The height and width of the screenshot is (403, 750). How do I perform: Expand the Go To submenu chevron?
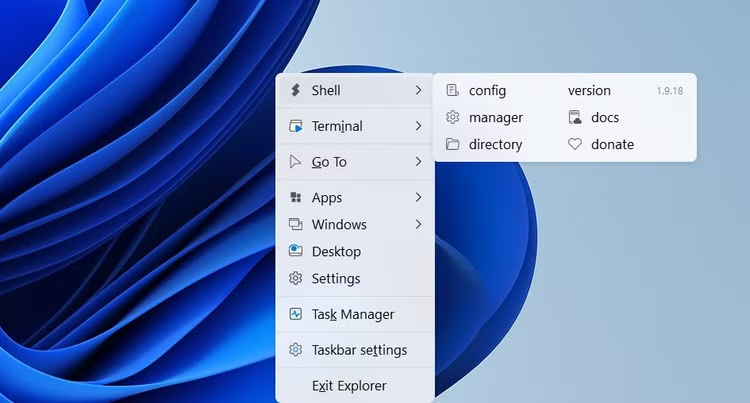(418, 162)
